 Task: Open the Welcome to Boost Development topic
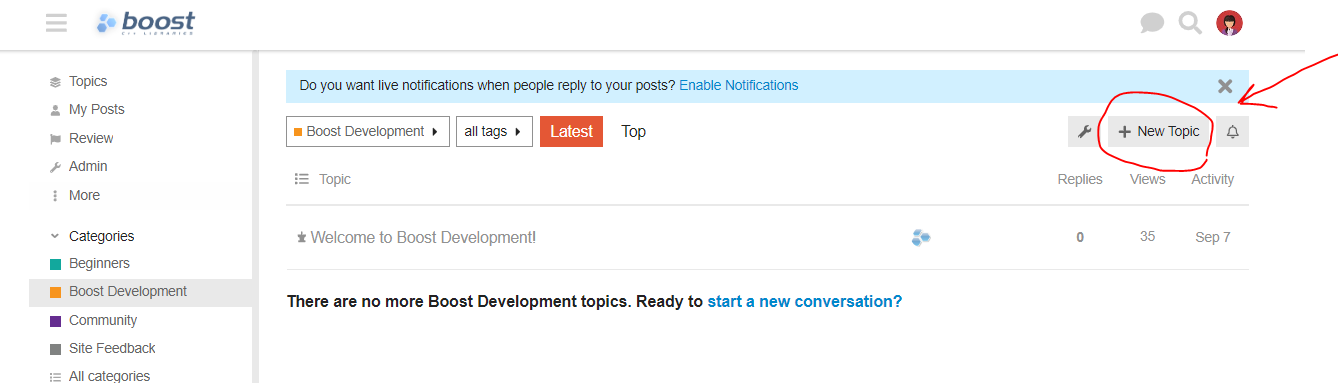click(423, 237)
